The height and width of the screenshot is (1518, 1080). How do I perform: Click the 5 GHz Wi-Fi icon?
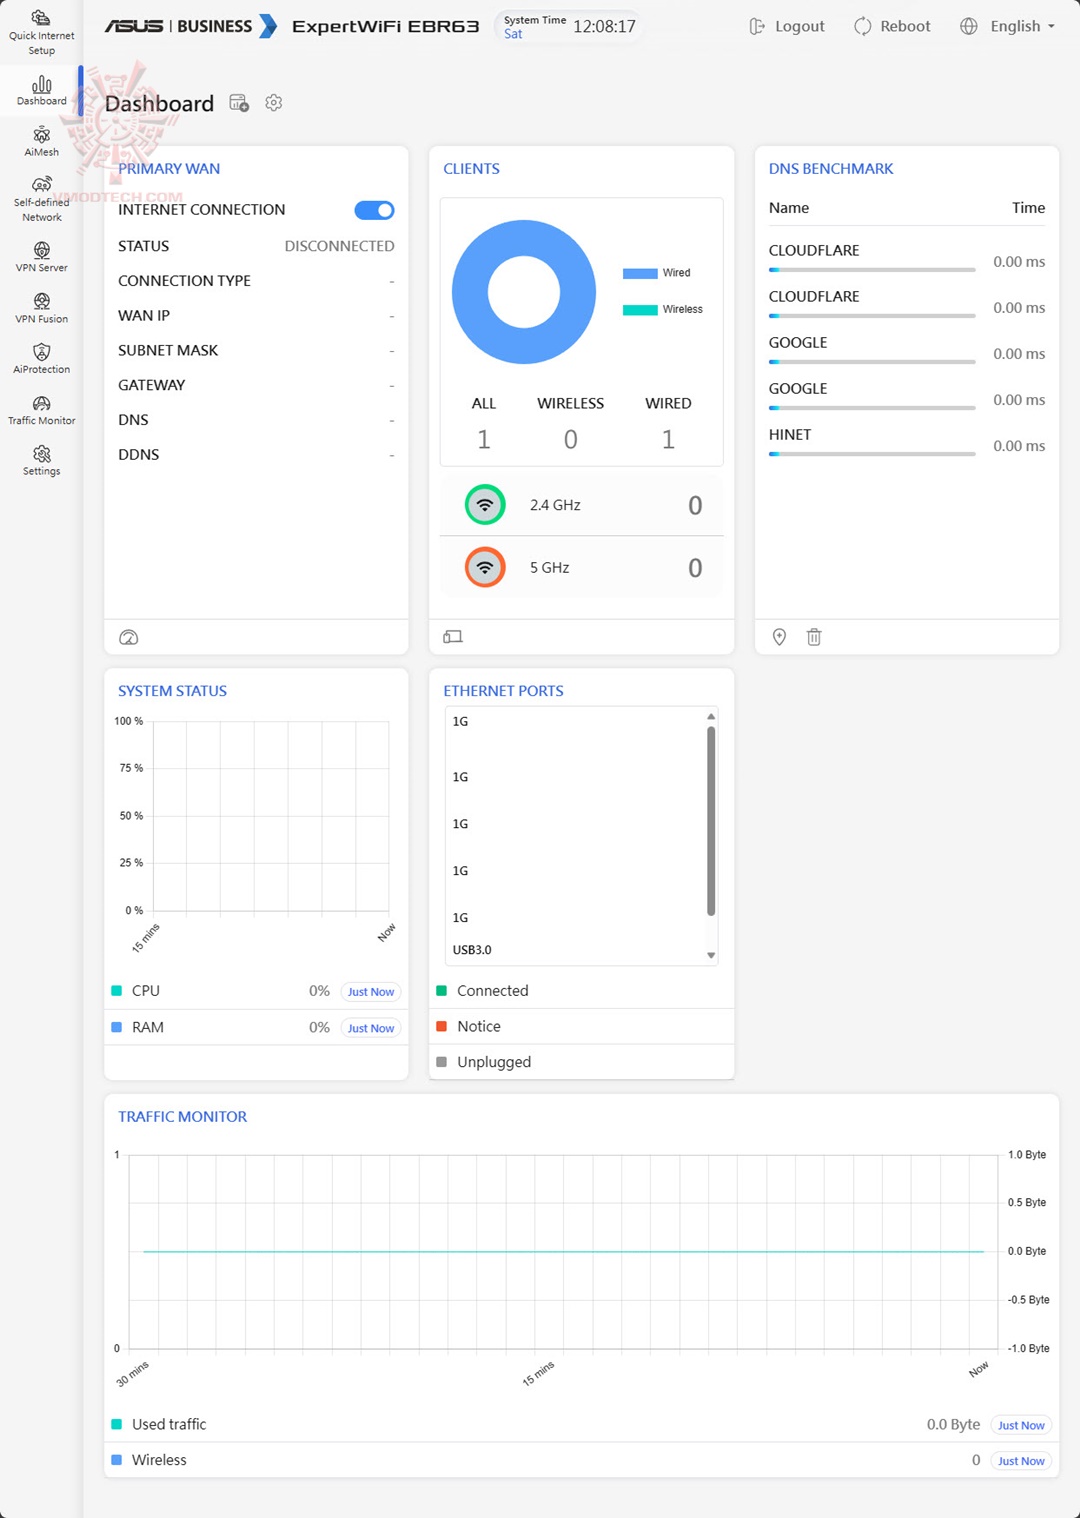485,567
